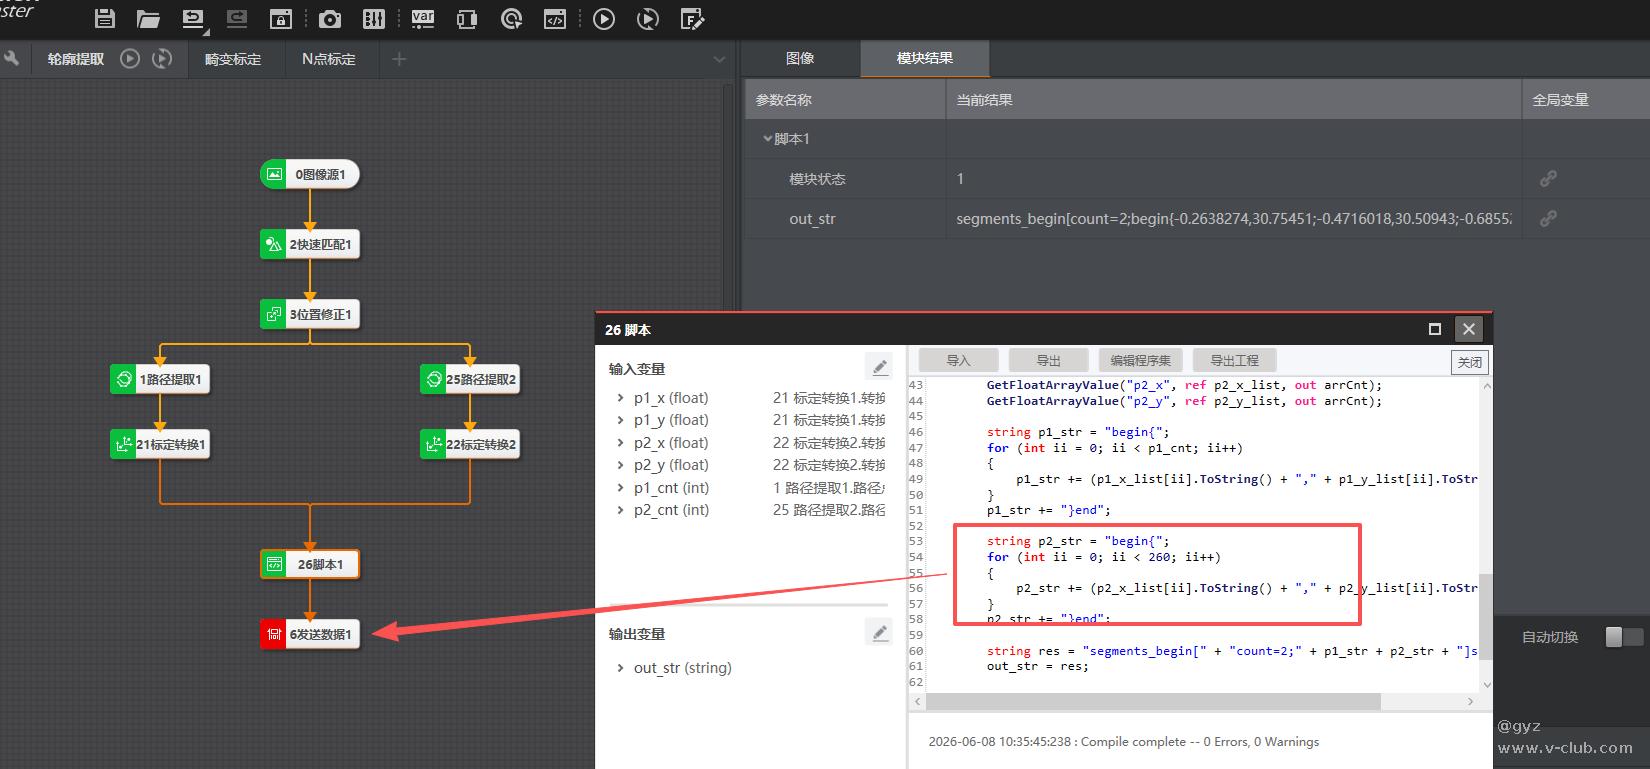Viewport: 1650px width, 769px height.
Task: Open the communication device icon
Action: 467,19
